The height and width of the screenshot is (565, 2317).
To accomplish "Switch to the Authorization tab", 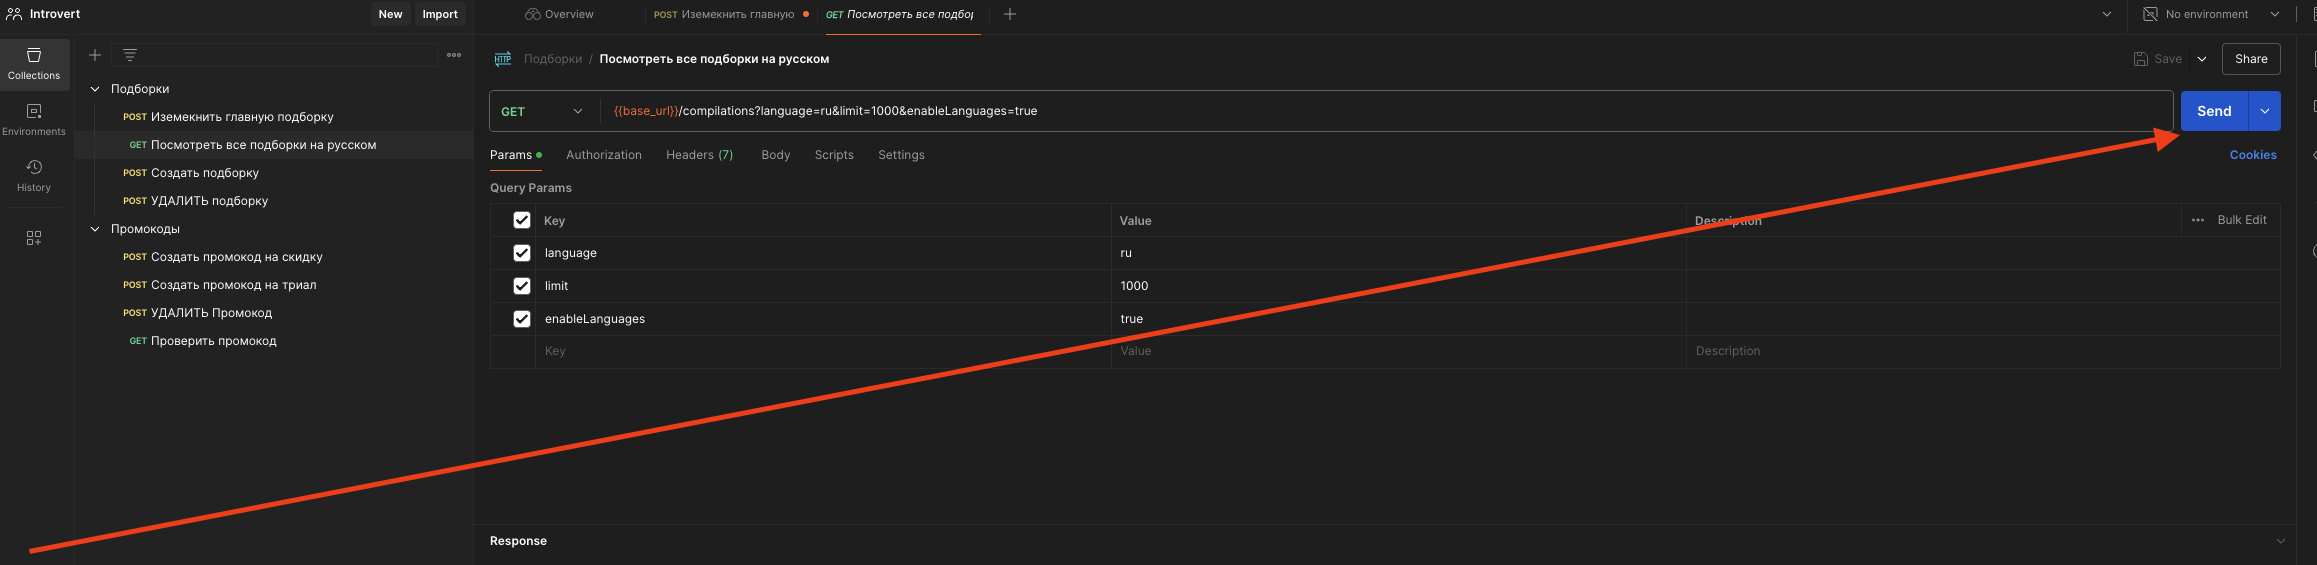I will (604, 155).
